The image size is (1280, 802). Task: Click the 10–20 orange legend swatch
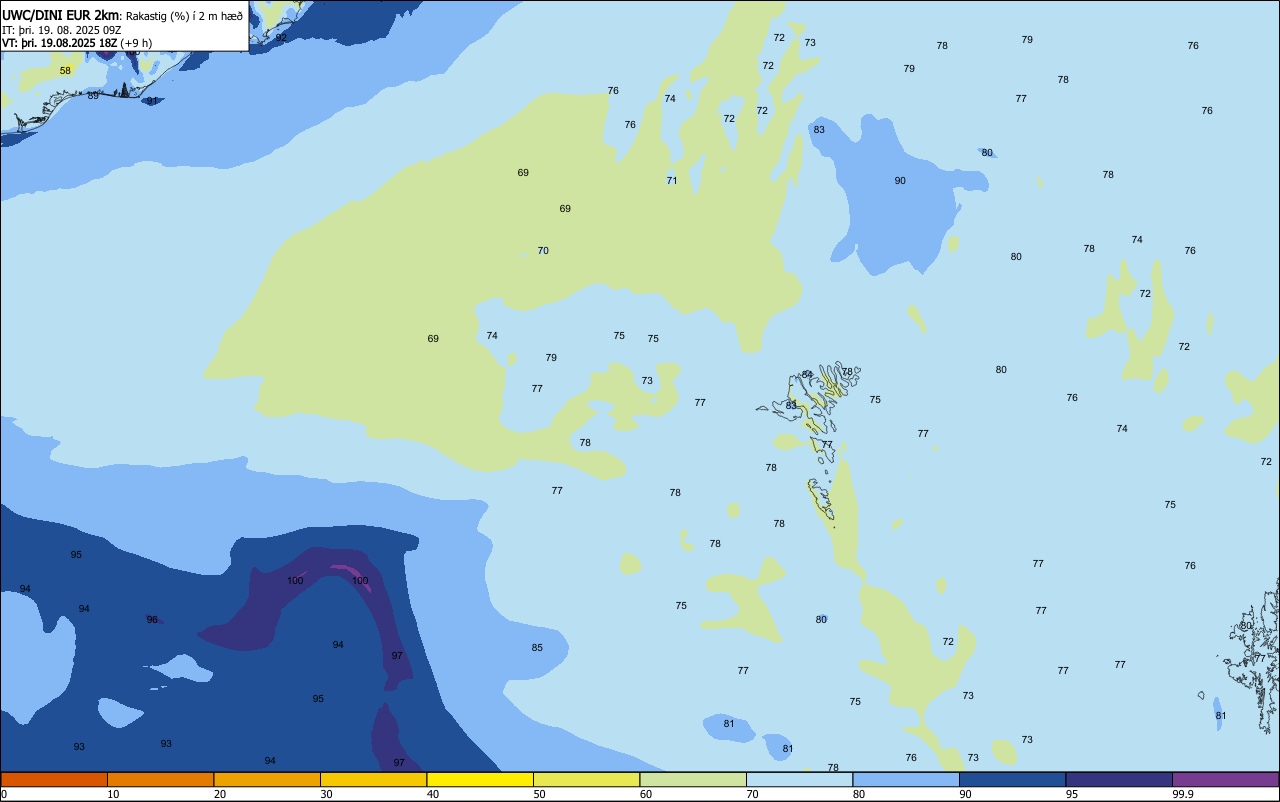pyautogui.click(x=160, y=779)
